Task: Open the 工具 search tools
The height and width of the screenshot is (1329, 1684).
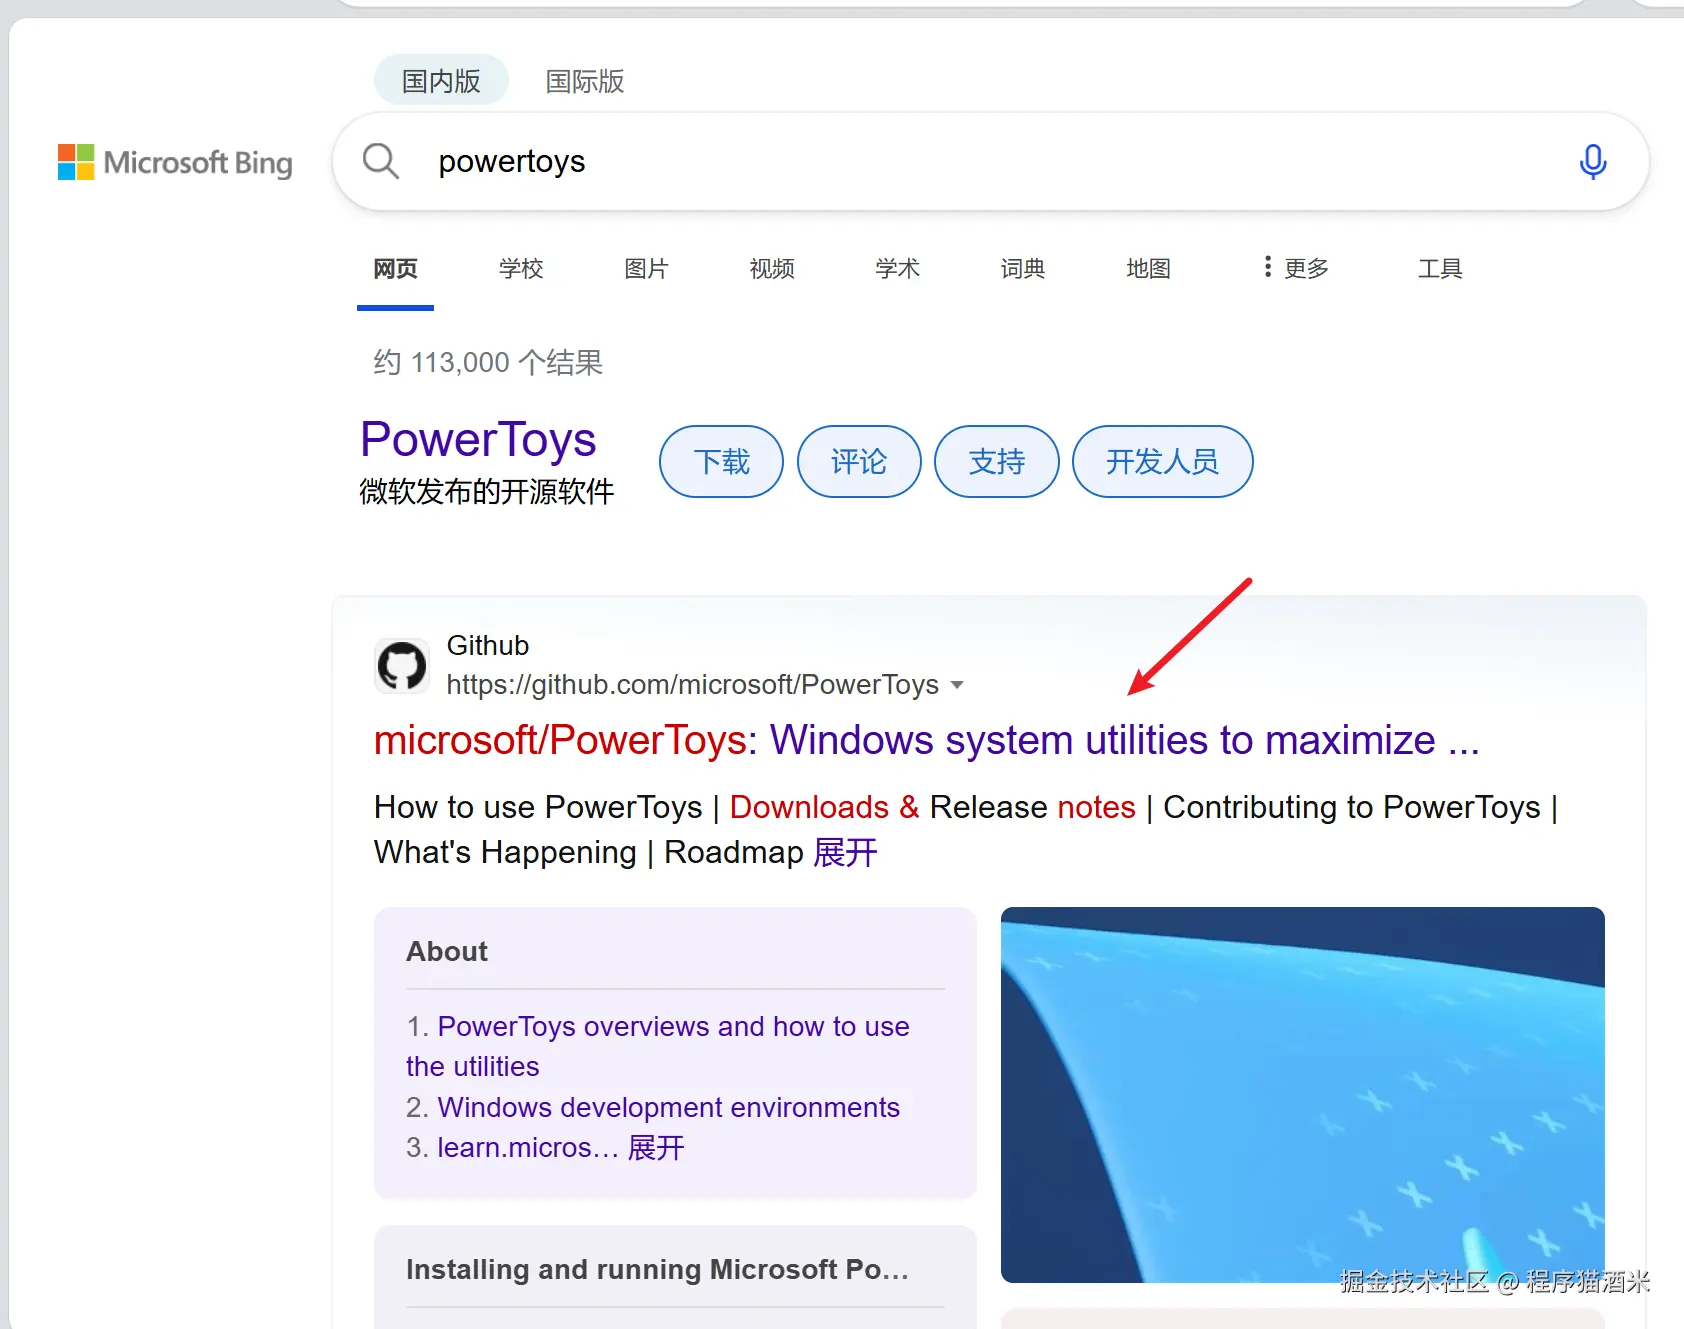Action: (x=1440, y=269)
